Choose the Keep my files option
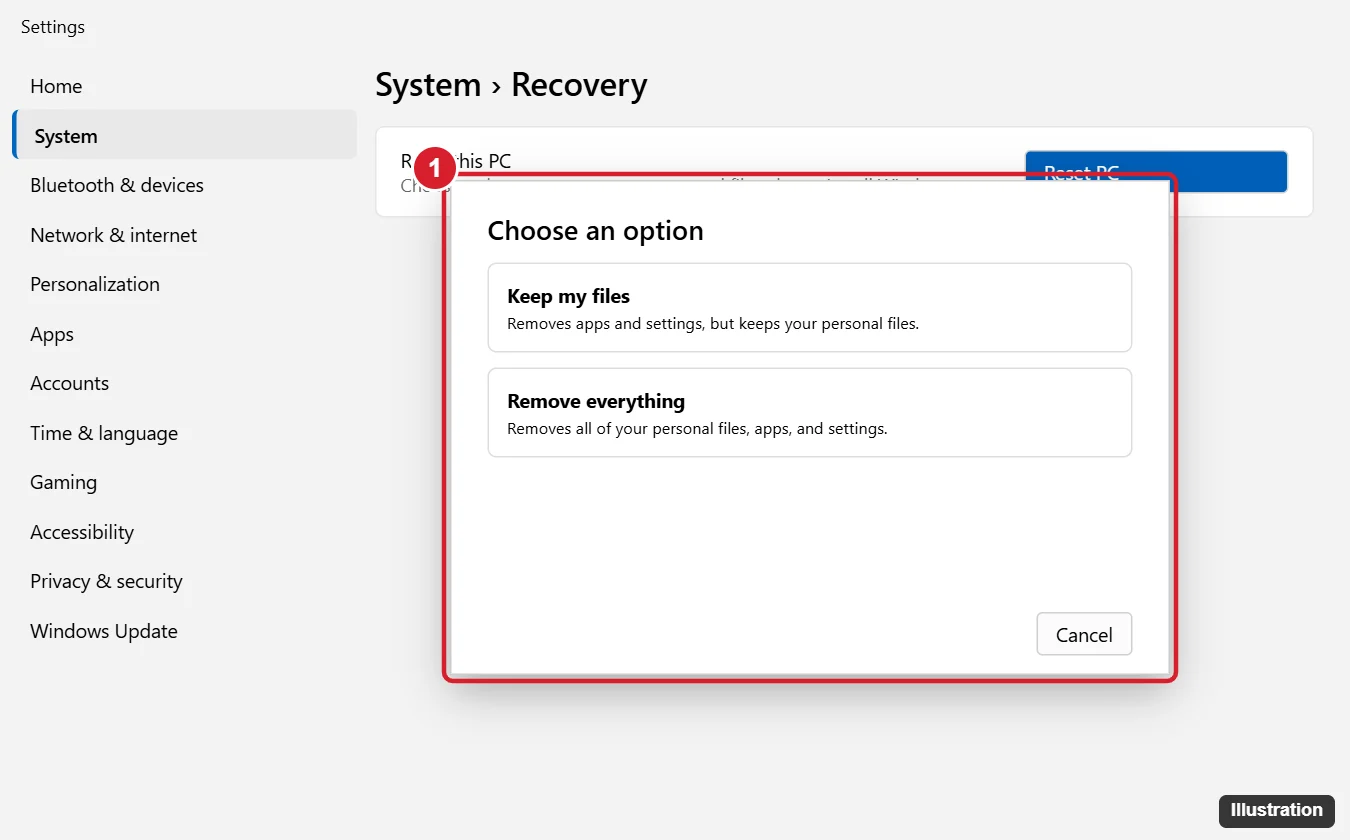 coord(810,308)
